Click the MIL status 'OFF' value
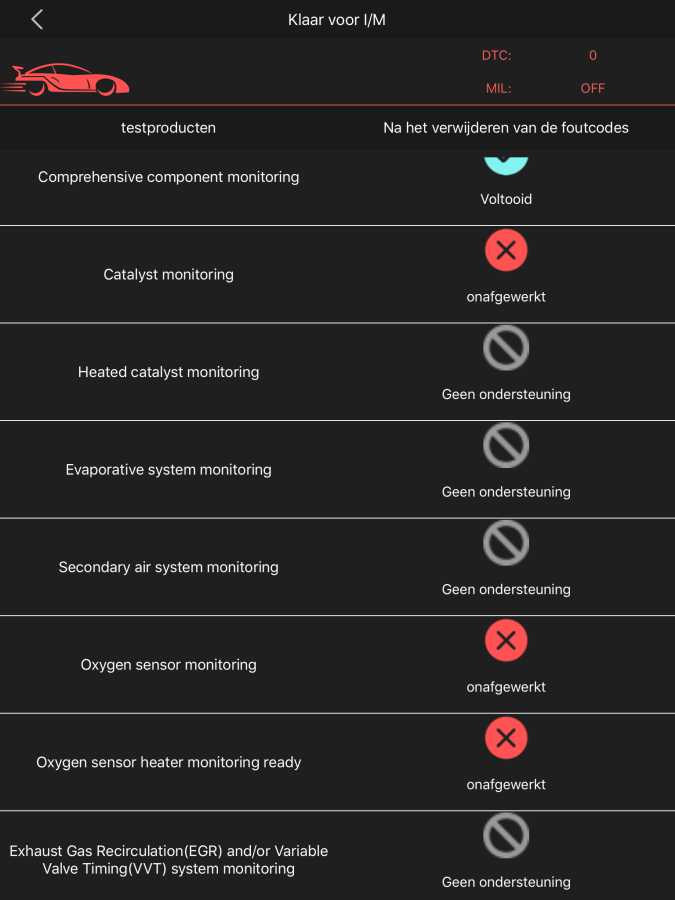 click(x=593, y=88)
